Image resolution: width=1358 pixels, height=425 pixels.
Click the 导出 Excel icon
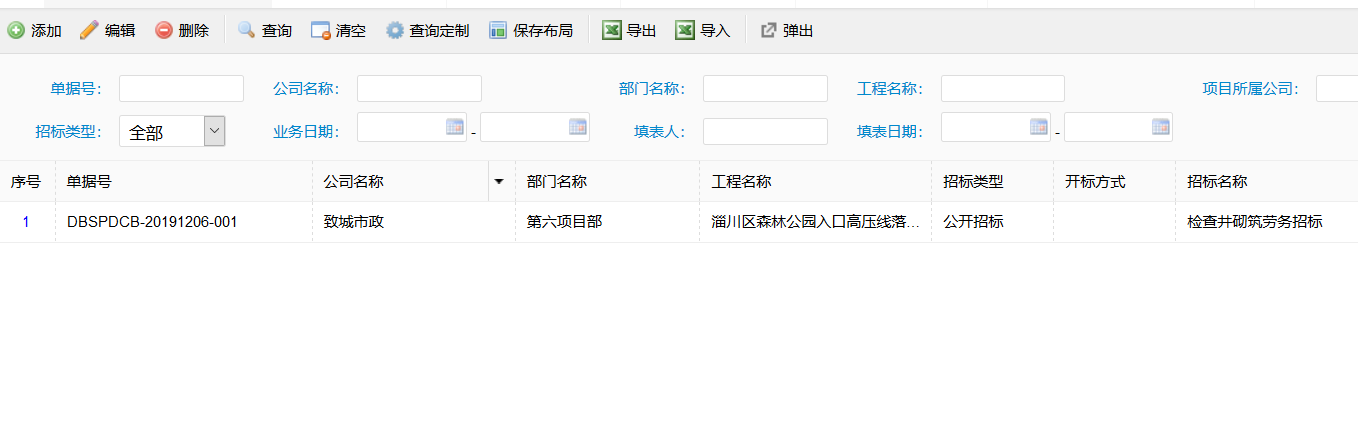tap(611, 31)
